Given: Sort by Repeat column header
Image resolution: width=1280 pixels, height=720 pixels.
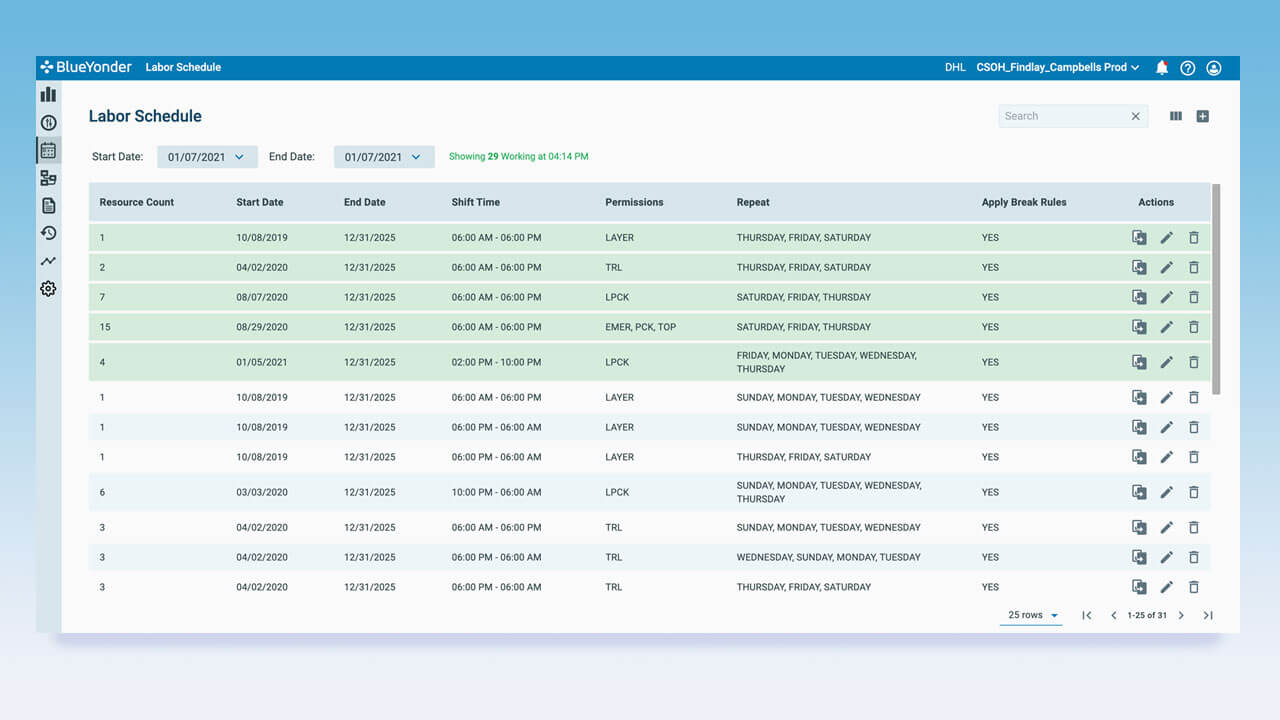Looking at the screenshot, I should pos(753,202).
